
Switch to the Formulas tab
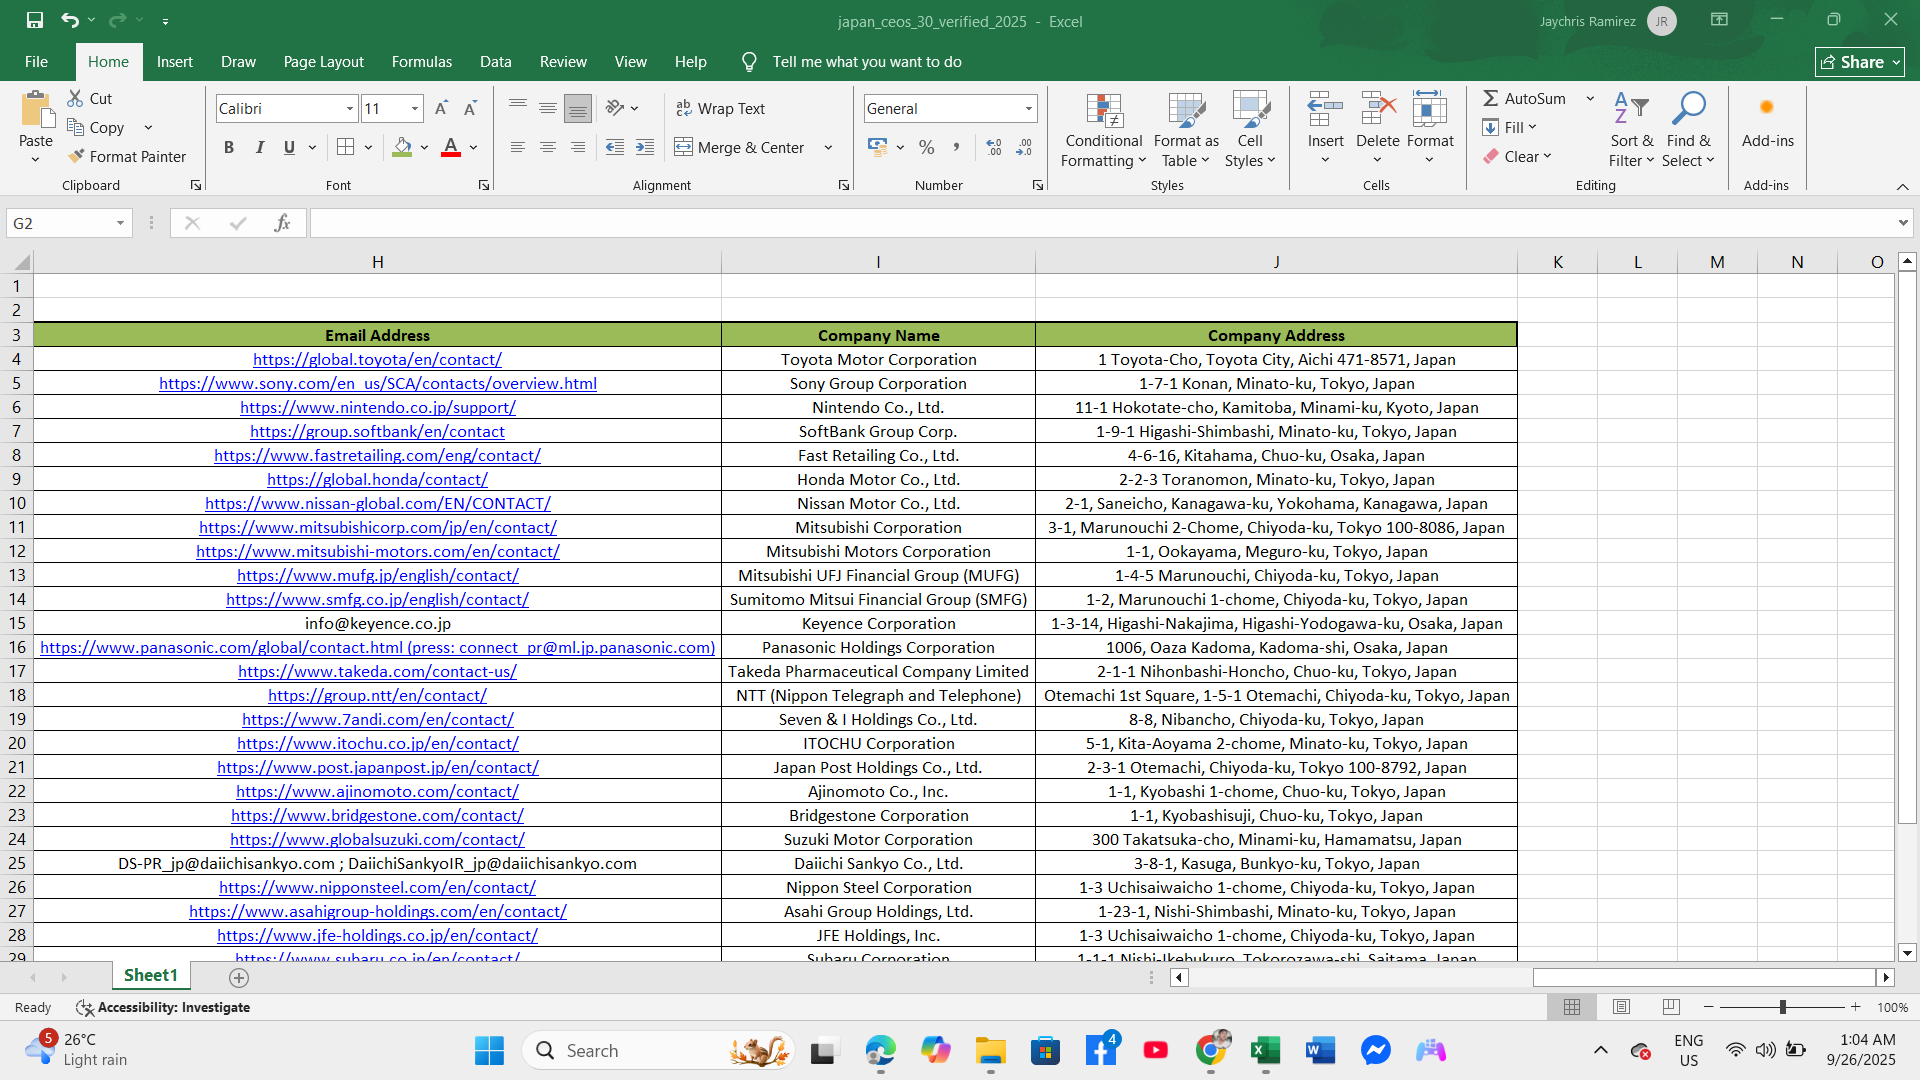click(421, 62)
